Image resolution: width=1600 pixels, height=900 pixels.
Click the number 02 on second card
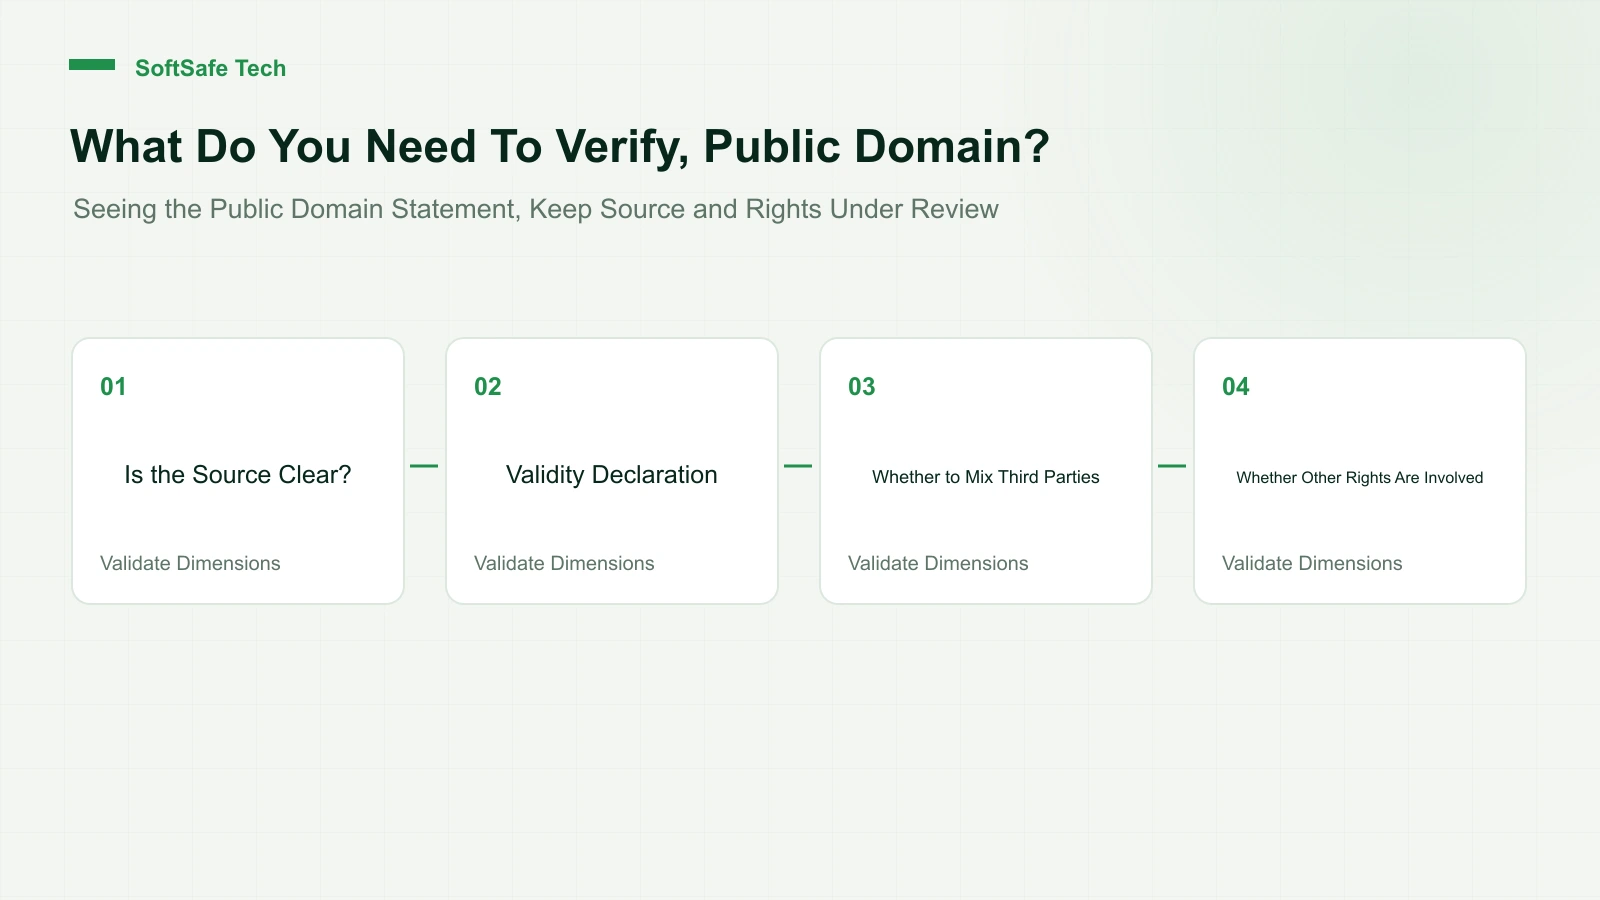coord(488,387)
